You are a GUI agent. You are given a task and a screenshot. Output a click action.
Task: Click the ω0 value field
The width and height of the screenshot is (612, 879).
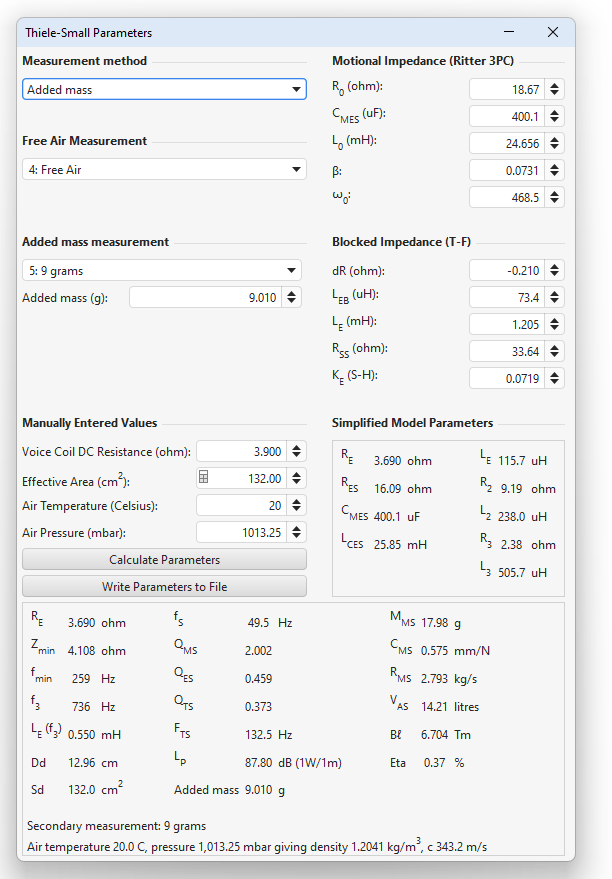tap(507, 197)
